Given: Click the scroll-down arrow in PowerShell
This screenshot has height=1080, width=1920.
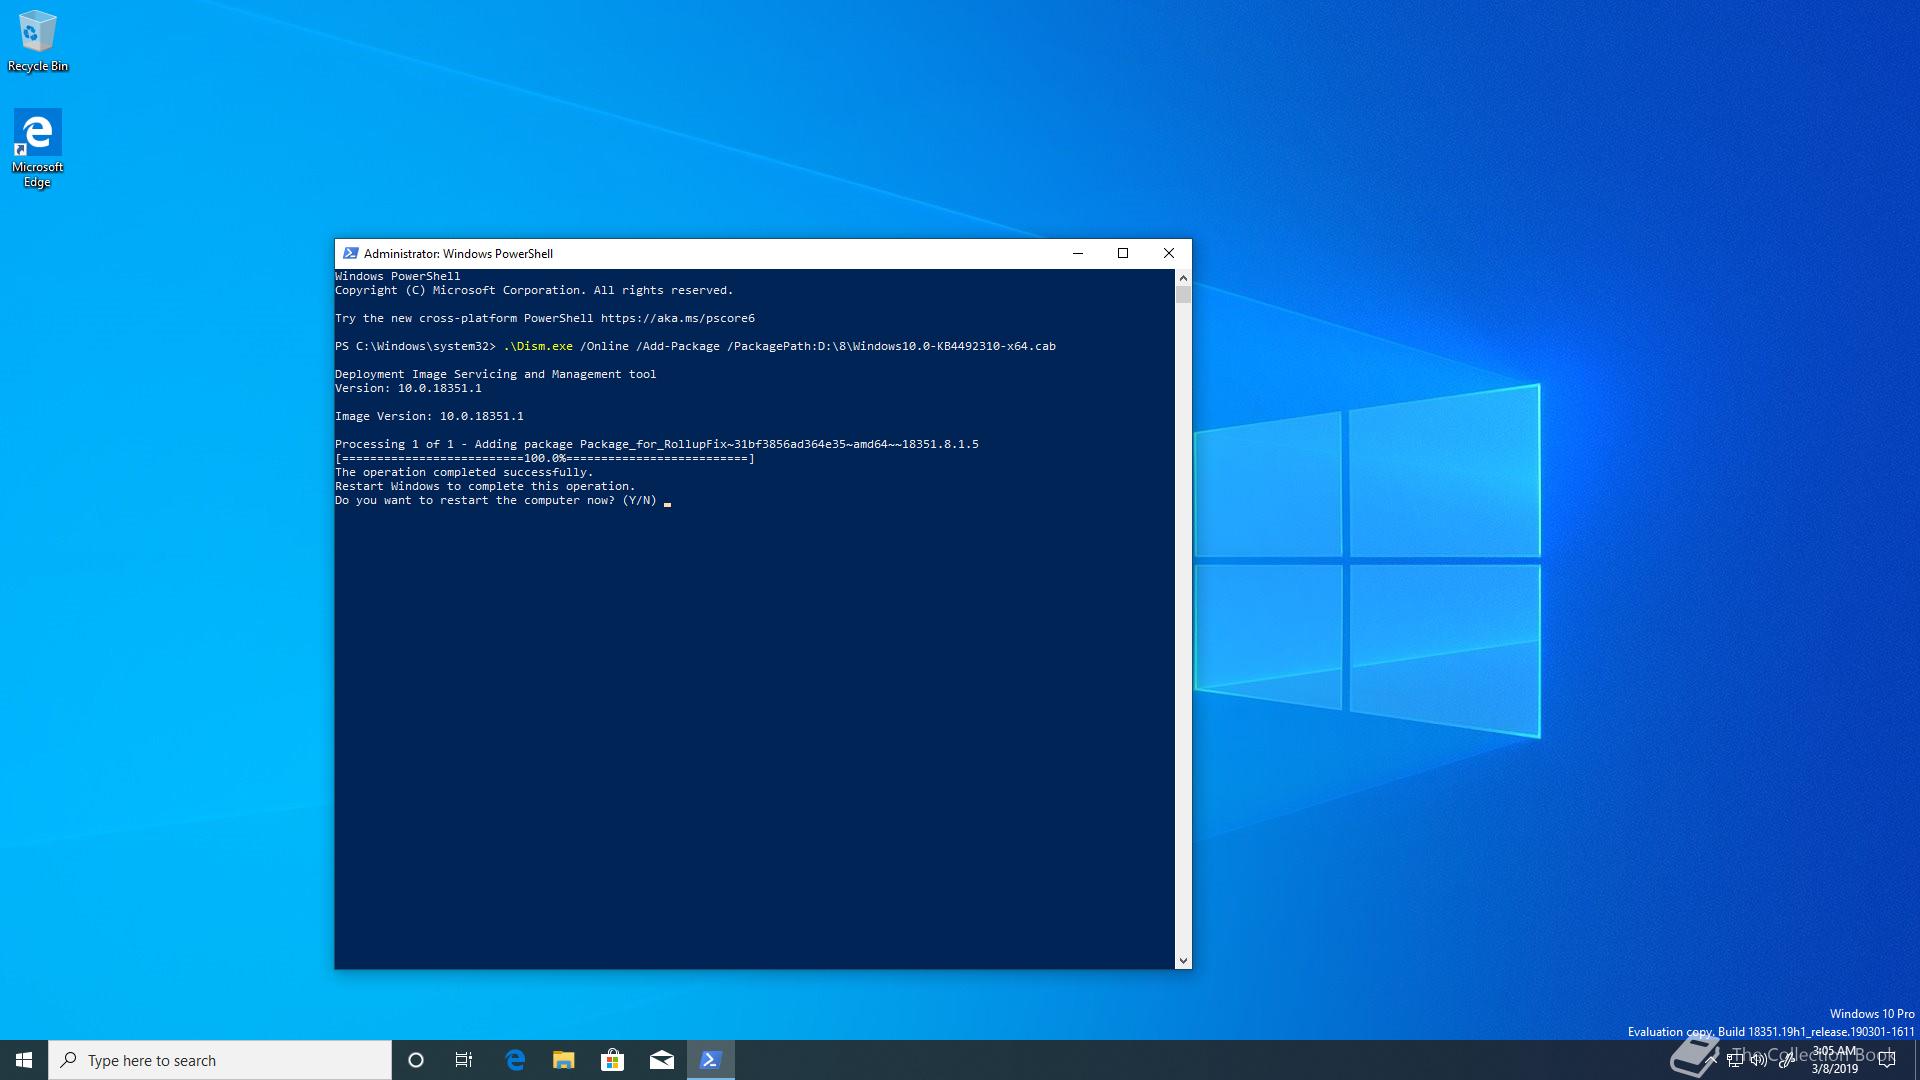Looking at the screenshot, I should [1183, 960].
